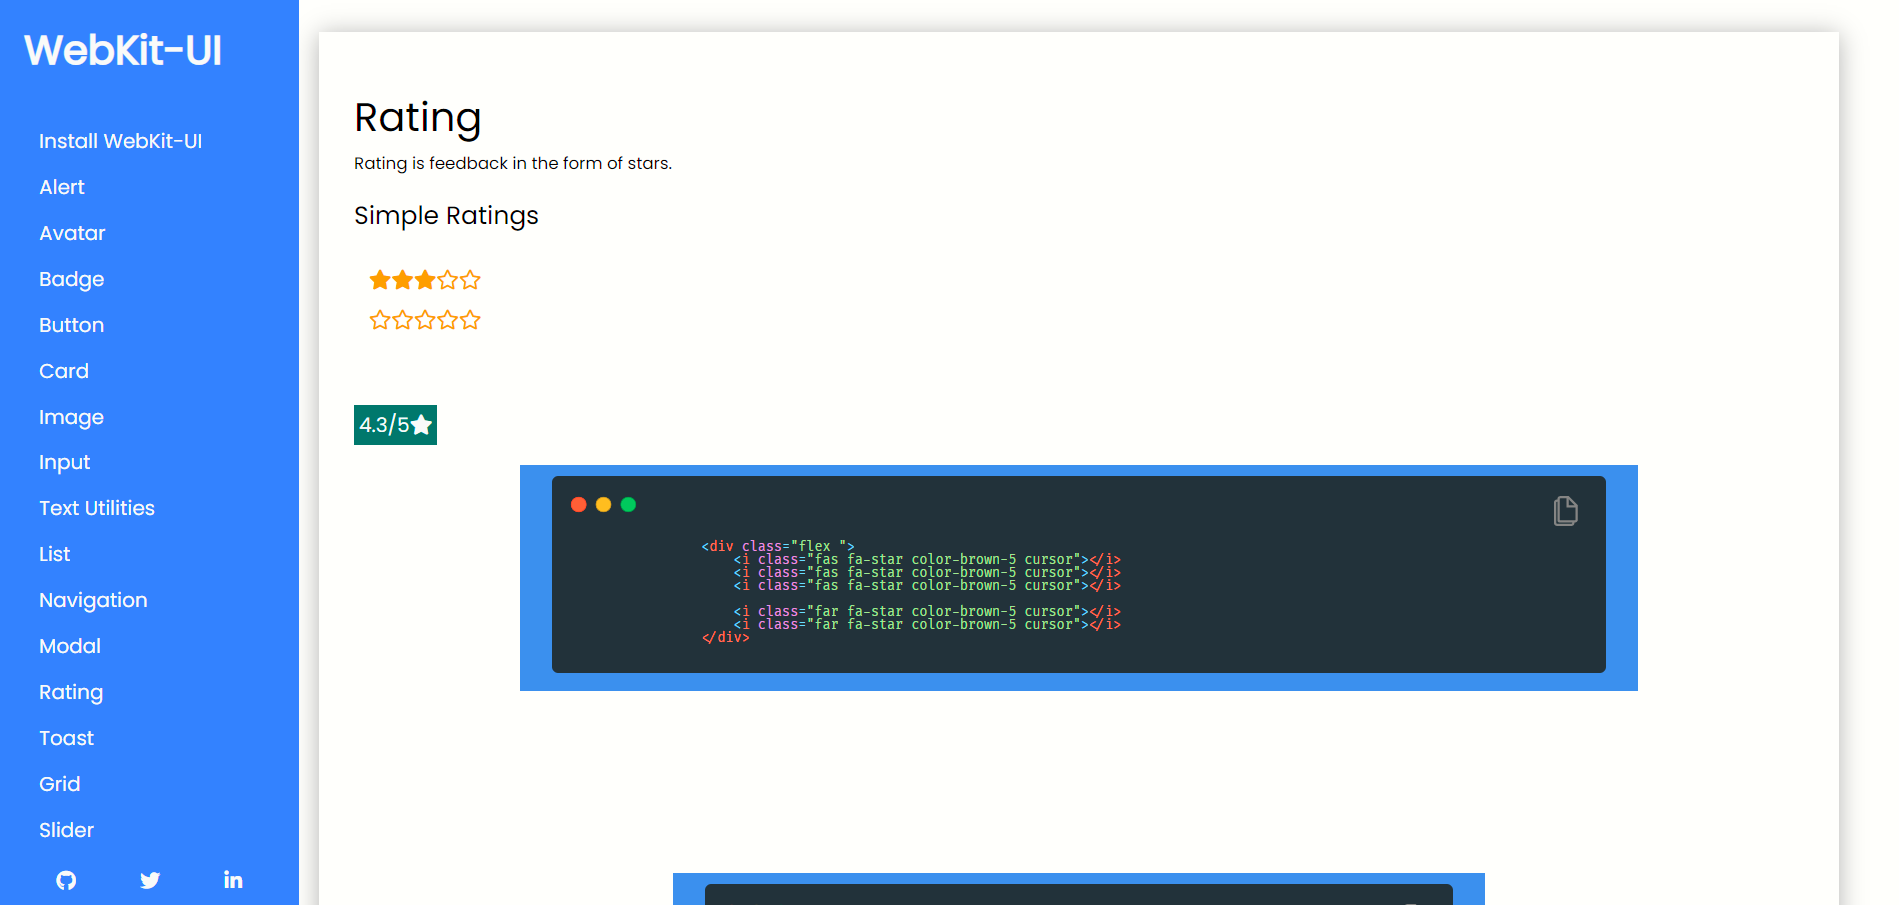This screenshot has width=1899, height=905.
Task: Click the green dot on the code window
Action: pyautogui.click(x=628, y=505)
